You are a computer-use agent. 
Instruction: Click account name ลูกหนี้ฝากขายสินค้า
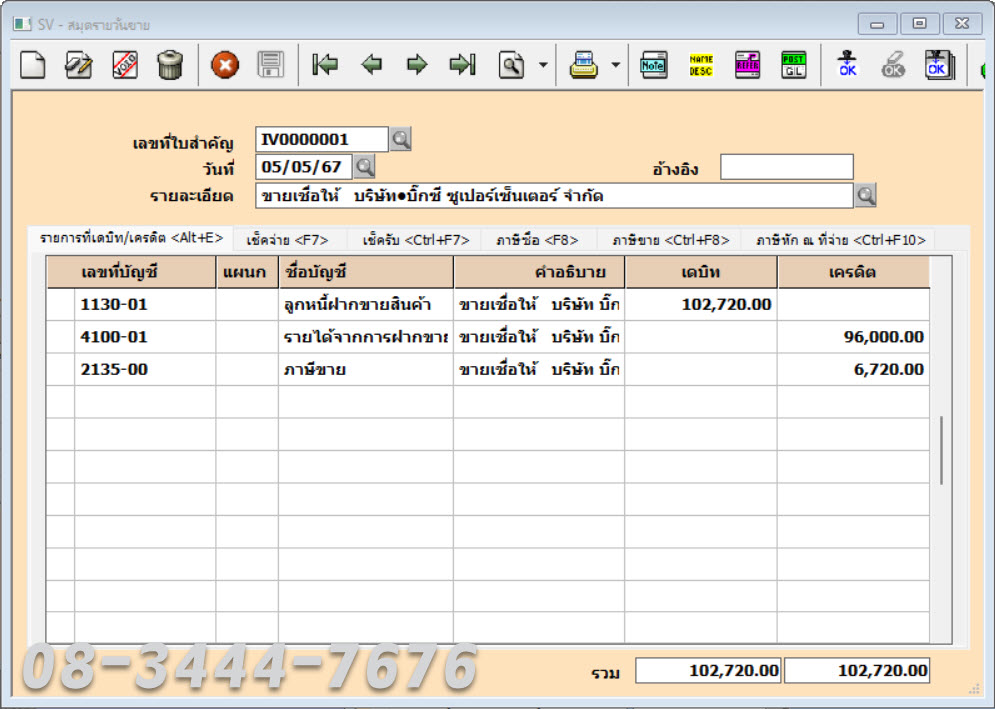(x=366, y=305)
